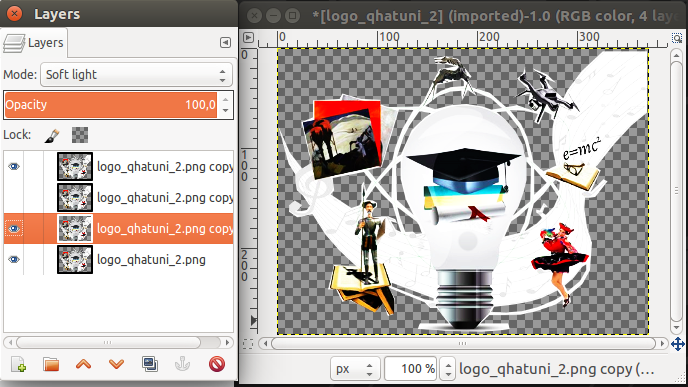This screenshot has width=688, height=387.
Task: Click image window horizontal scrollbar
Action: 463,344
